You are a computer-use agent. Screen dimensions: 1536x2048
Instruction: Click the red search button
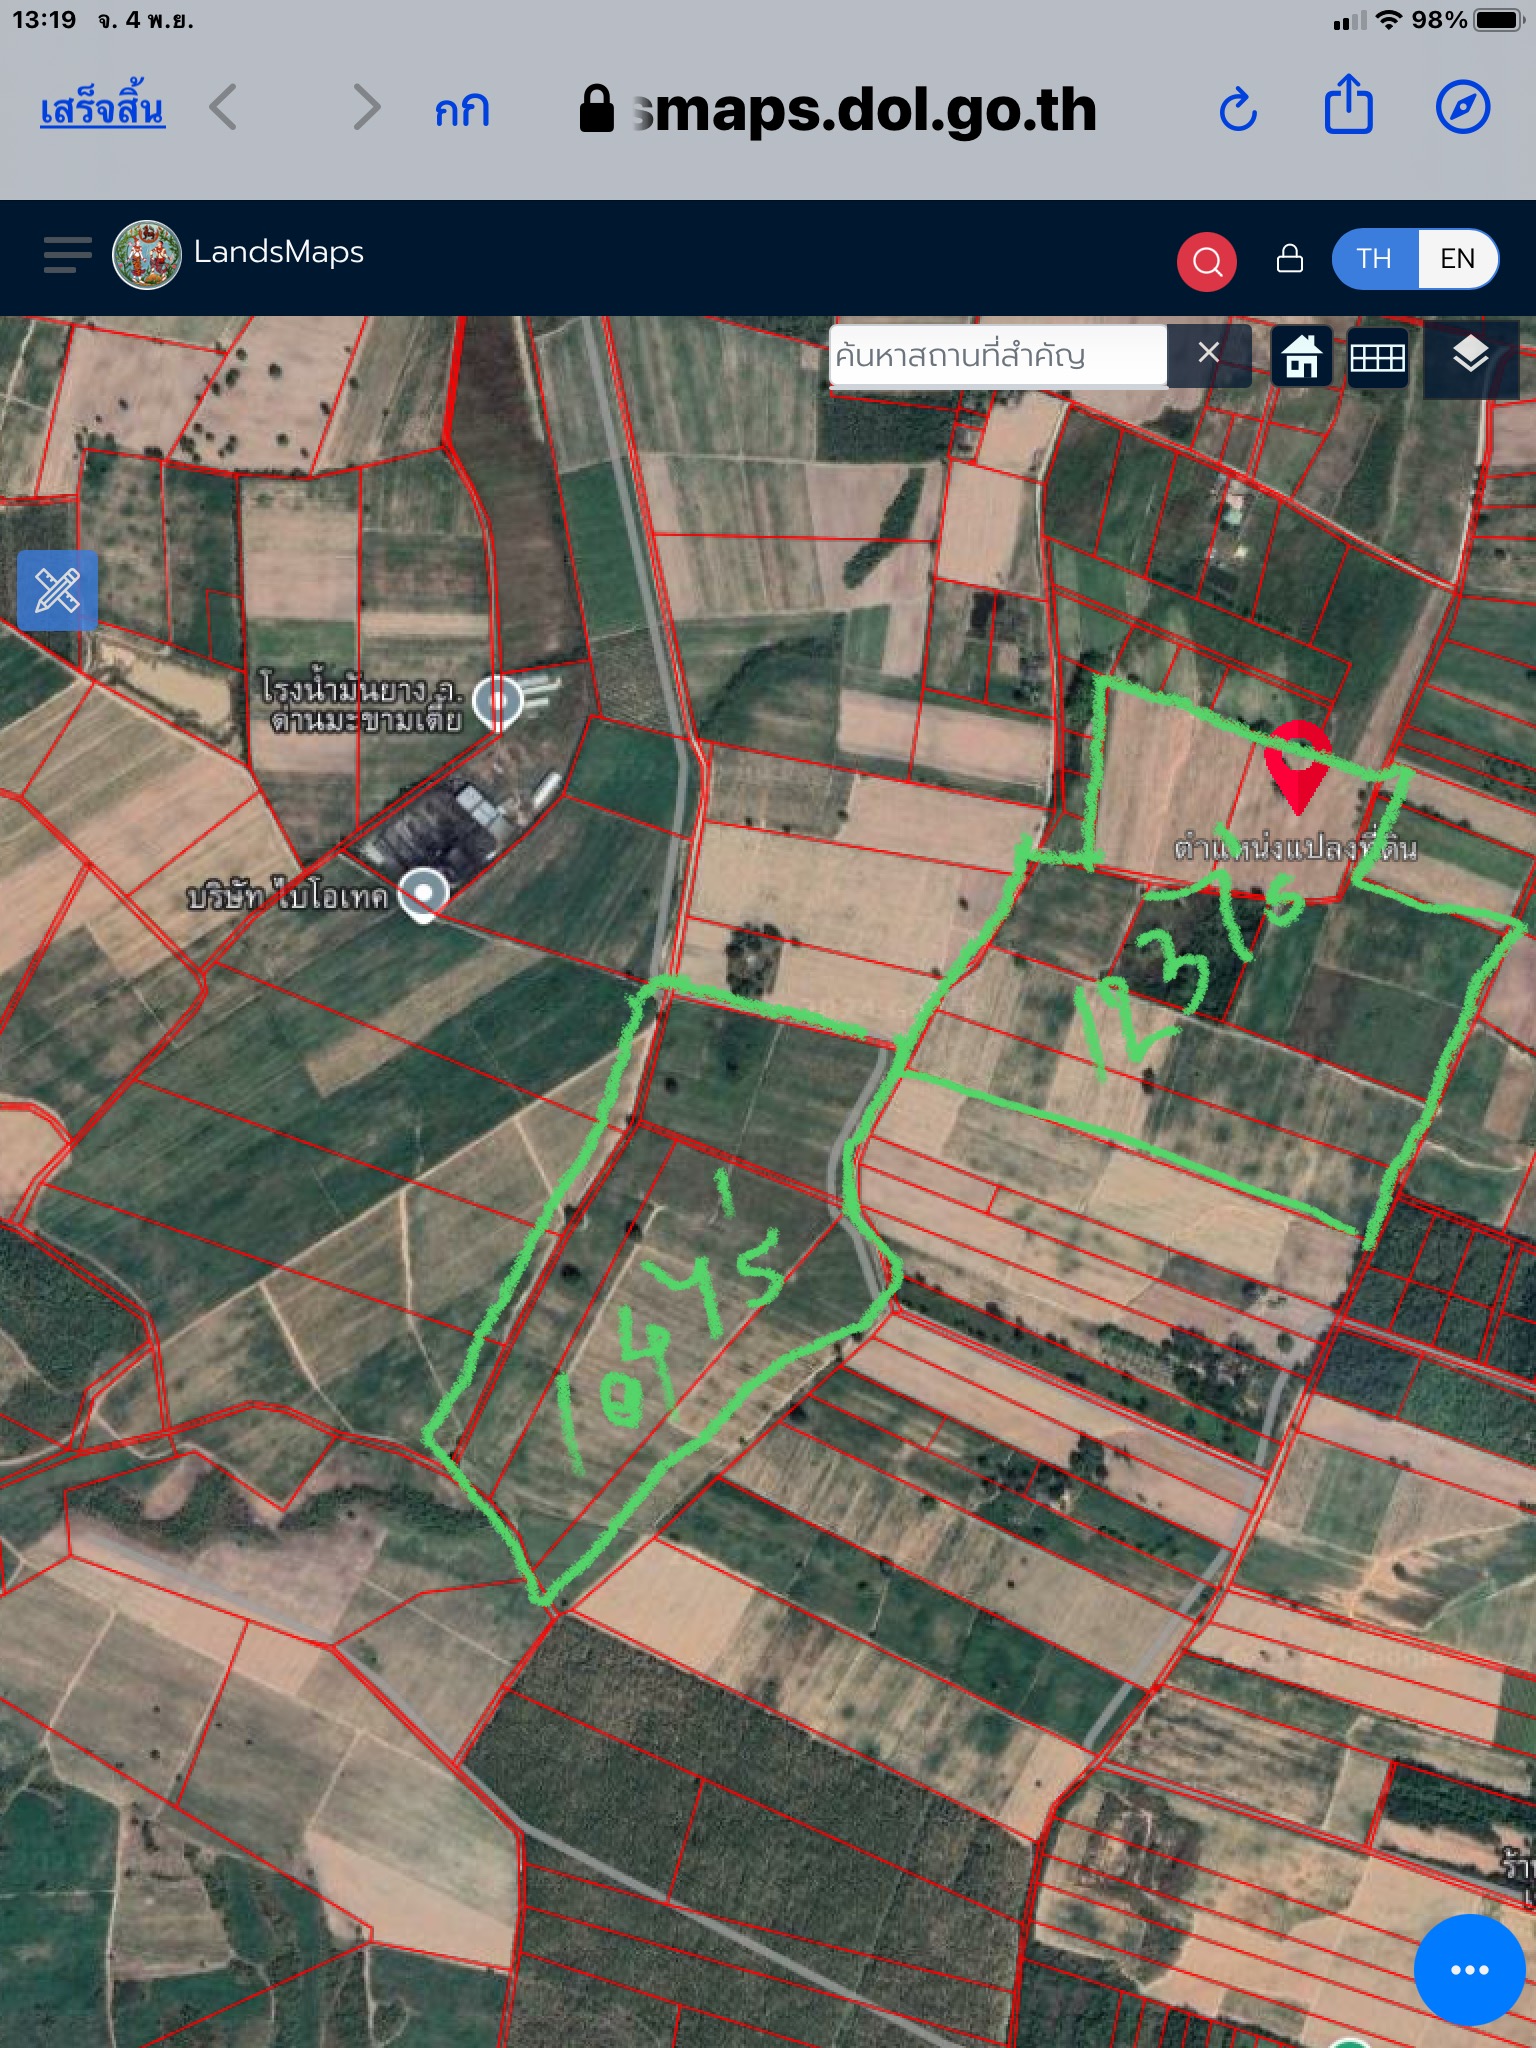[x=1206, y=262]
